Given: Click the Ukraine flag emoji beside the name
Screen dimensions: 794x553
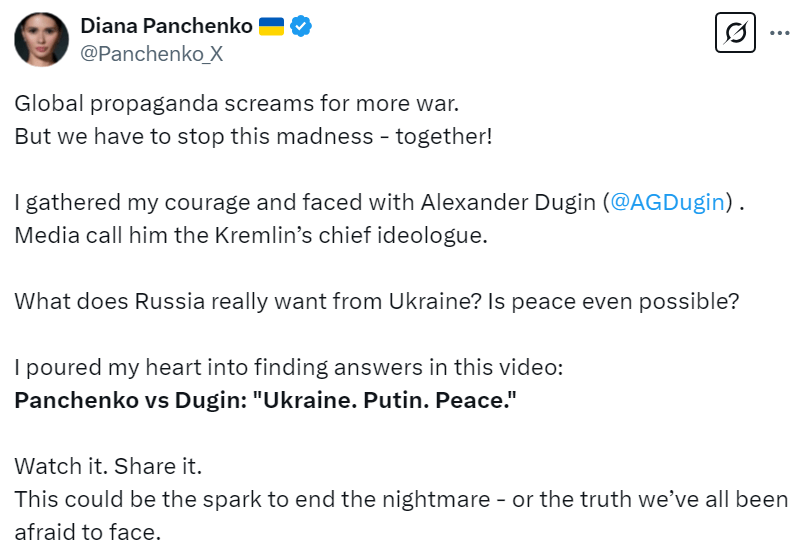Looking at the screenshot, I should 271,26.
